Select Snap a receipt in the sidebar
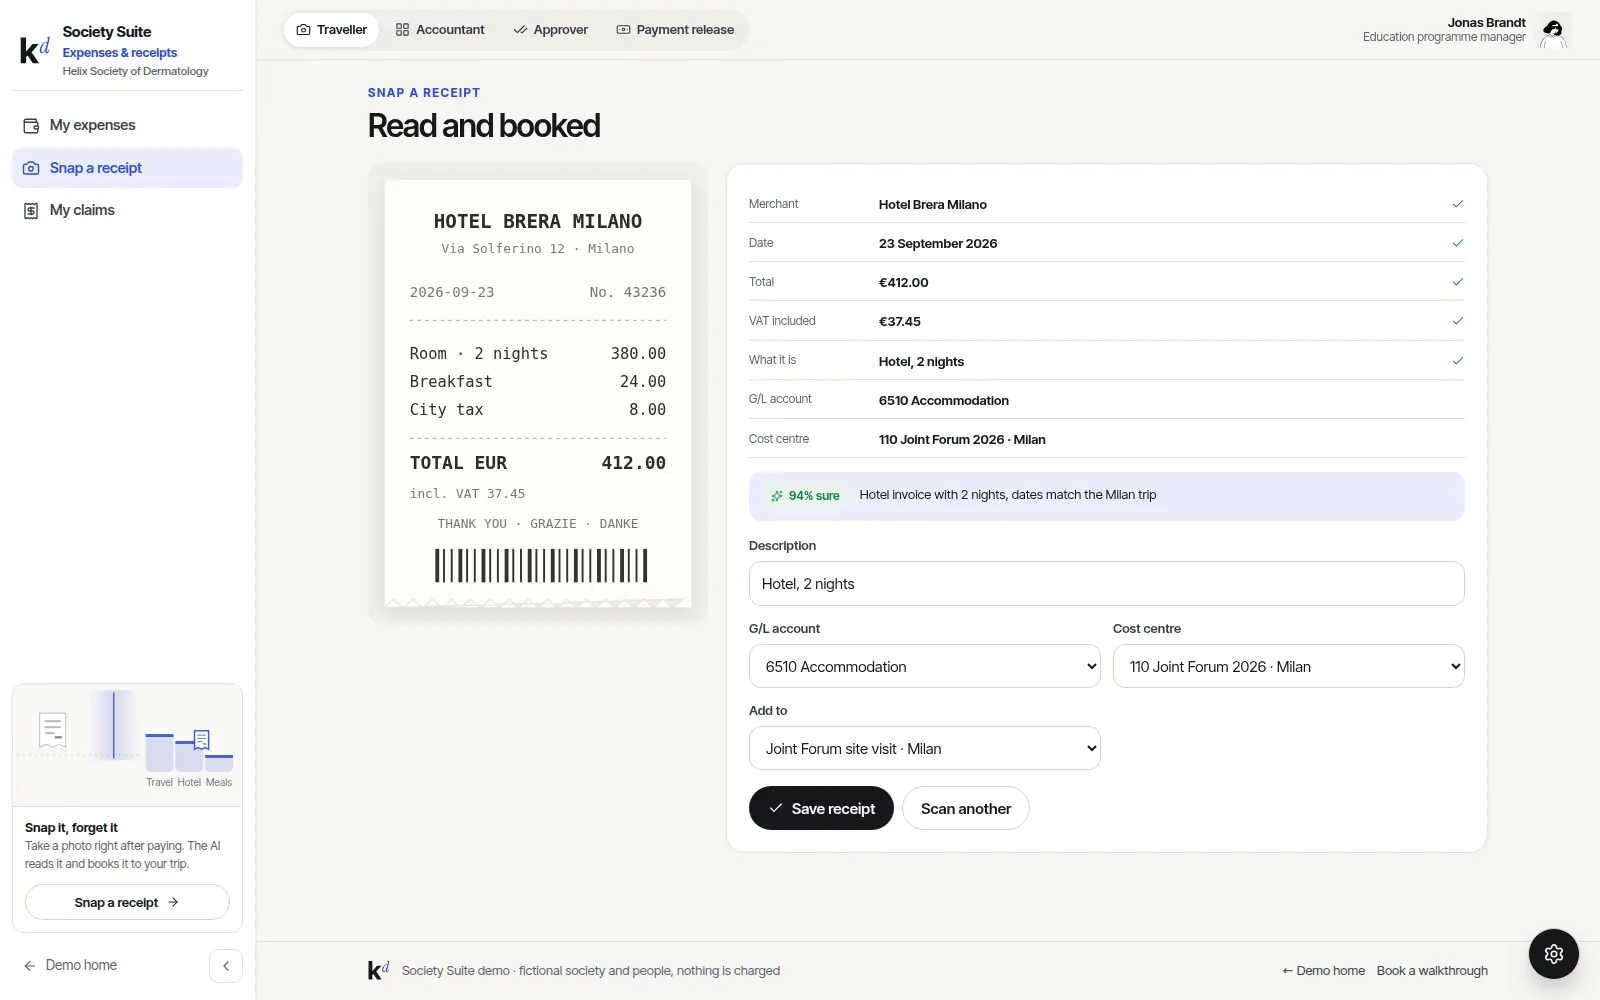This screenshot has width=1600, height=1000. click(x=127, y=168)
